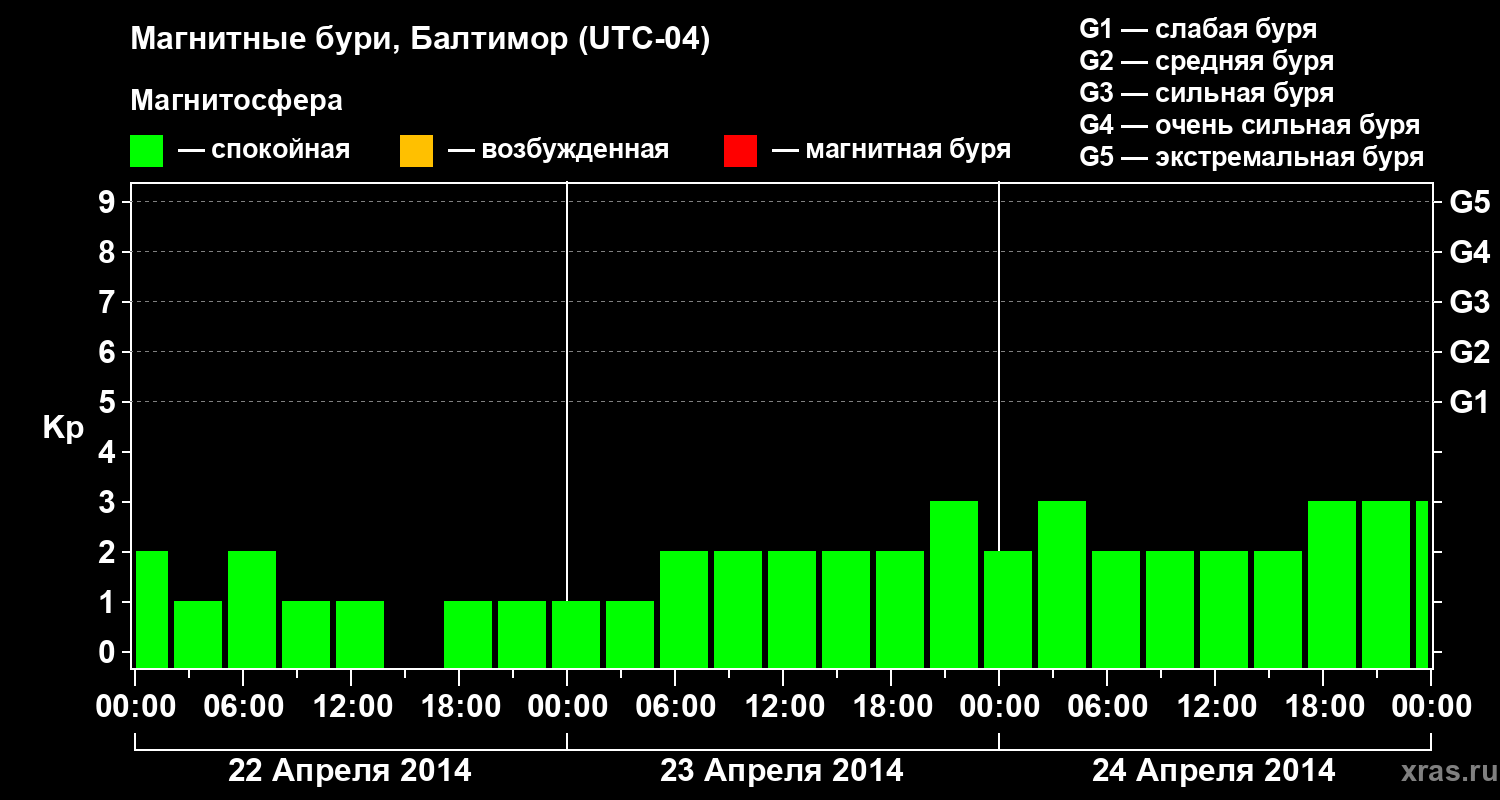Image resolution: width=1500 pixels, height=800 pixels.
Task: Click the red 'магнитная буря' legend swatch
Action: (740, 151)
